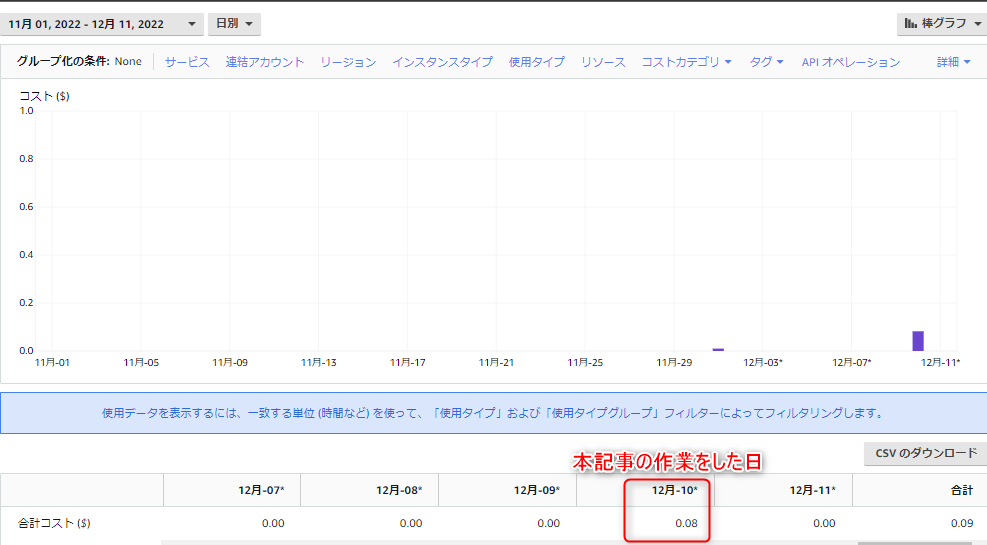Click the CSV のダウンロード button
The width and height of the screenshot is (987, 545).
[x=925, y=453]
